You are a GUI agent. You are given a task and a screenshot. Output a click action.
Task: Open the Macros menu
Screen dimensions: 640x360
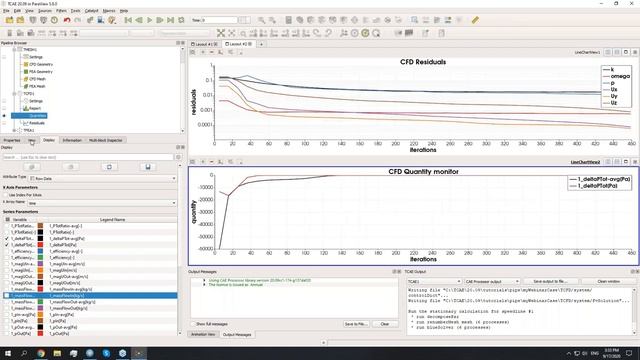click(109, 11)
